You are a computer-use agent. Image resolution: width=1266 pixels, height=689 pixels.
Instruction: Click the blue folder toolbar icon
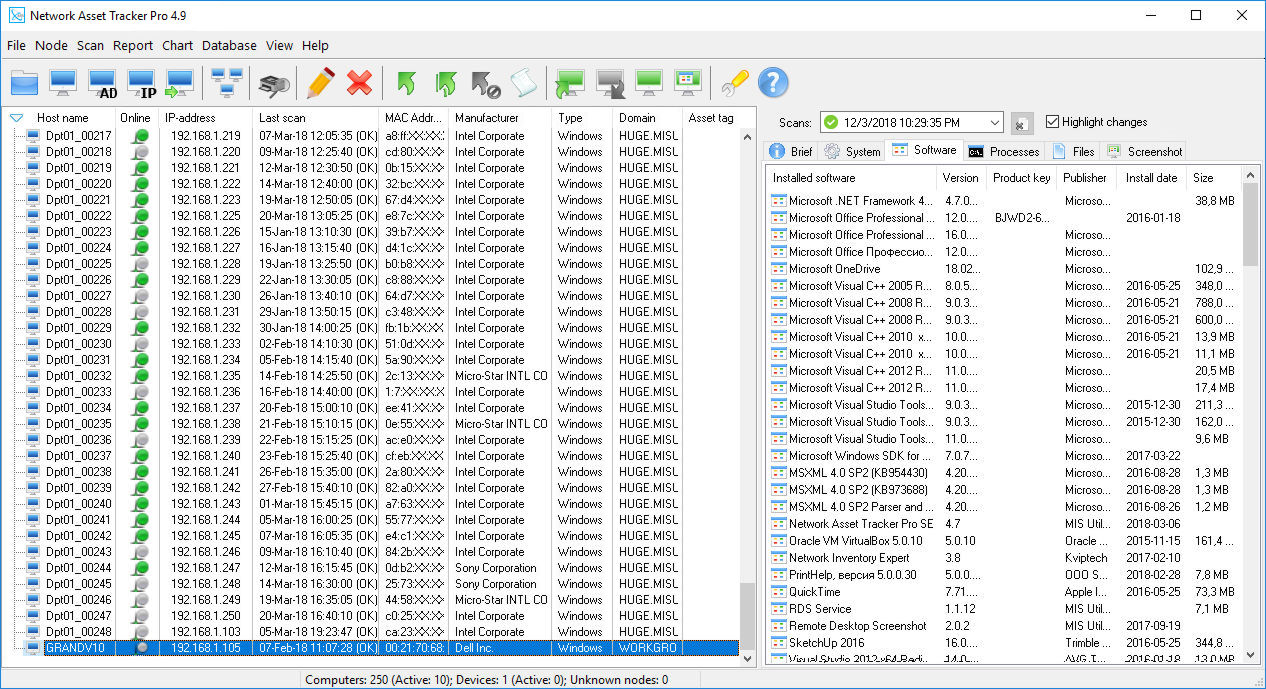point(24,82)
